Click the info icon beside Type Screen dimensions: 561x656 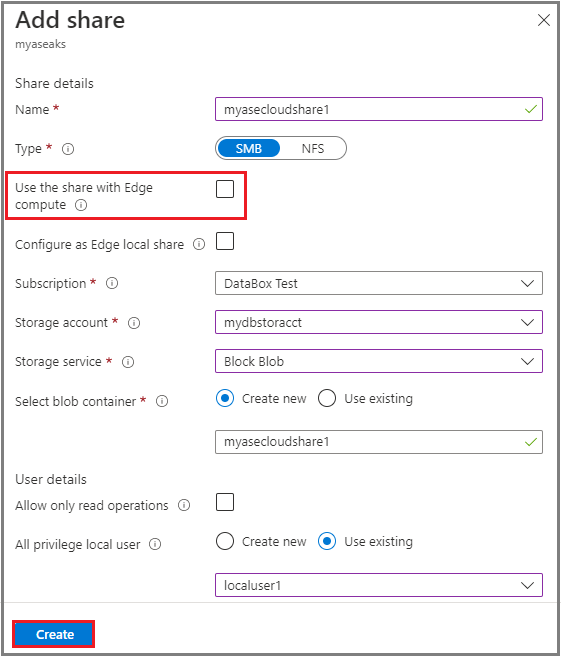[68, 149]
